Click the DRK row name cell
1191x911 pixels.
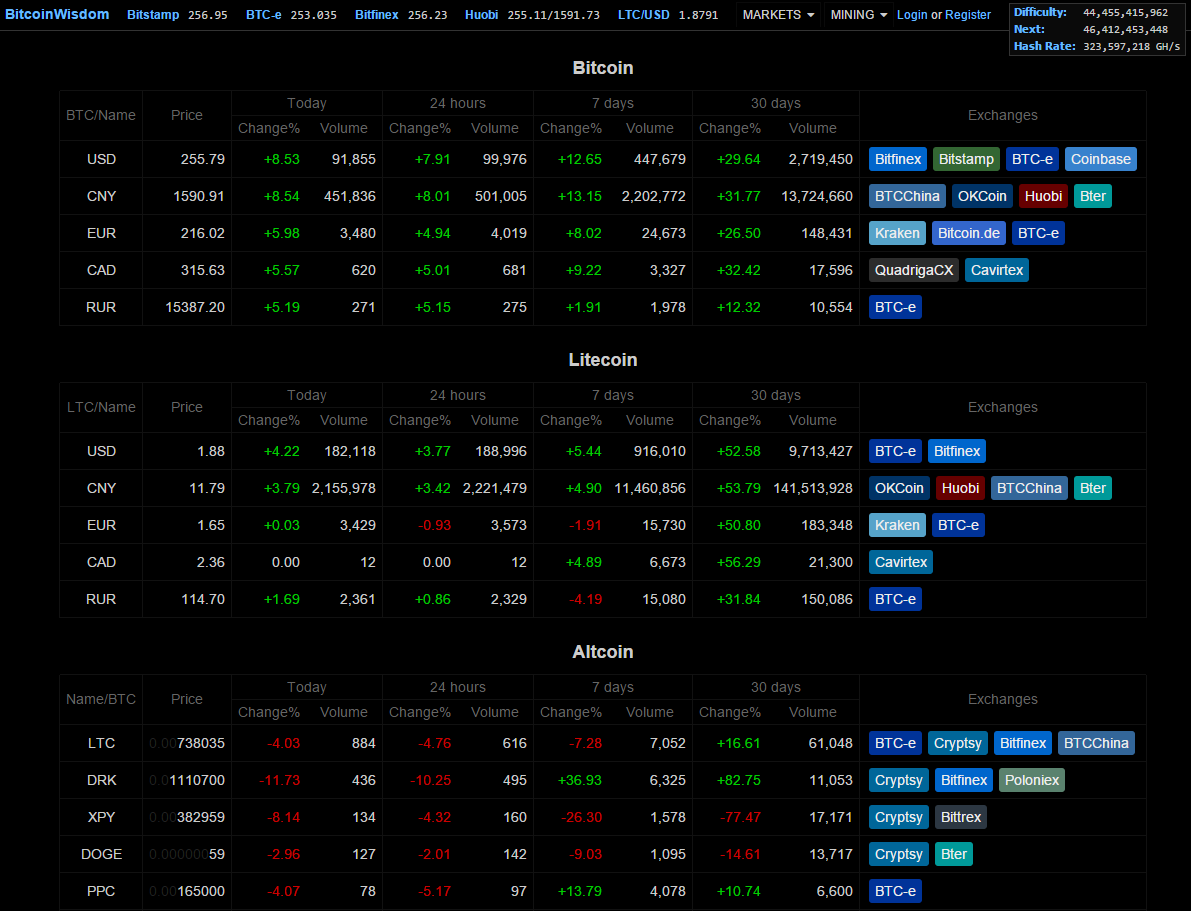coord(101,780)
